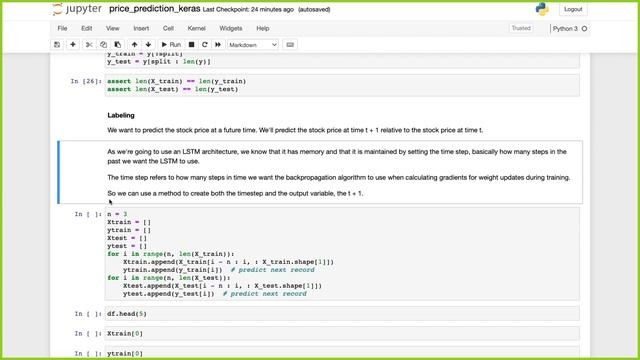640x360 pixels.
Task: Move selected cell up arrow
Action: pyautogui.click(x=134, y=44)
